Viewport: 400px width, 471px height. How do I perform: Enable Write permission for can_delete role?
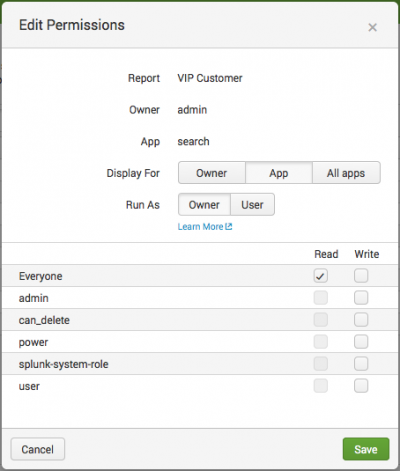[x=361, y=320]
